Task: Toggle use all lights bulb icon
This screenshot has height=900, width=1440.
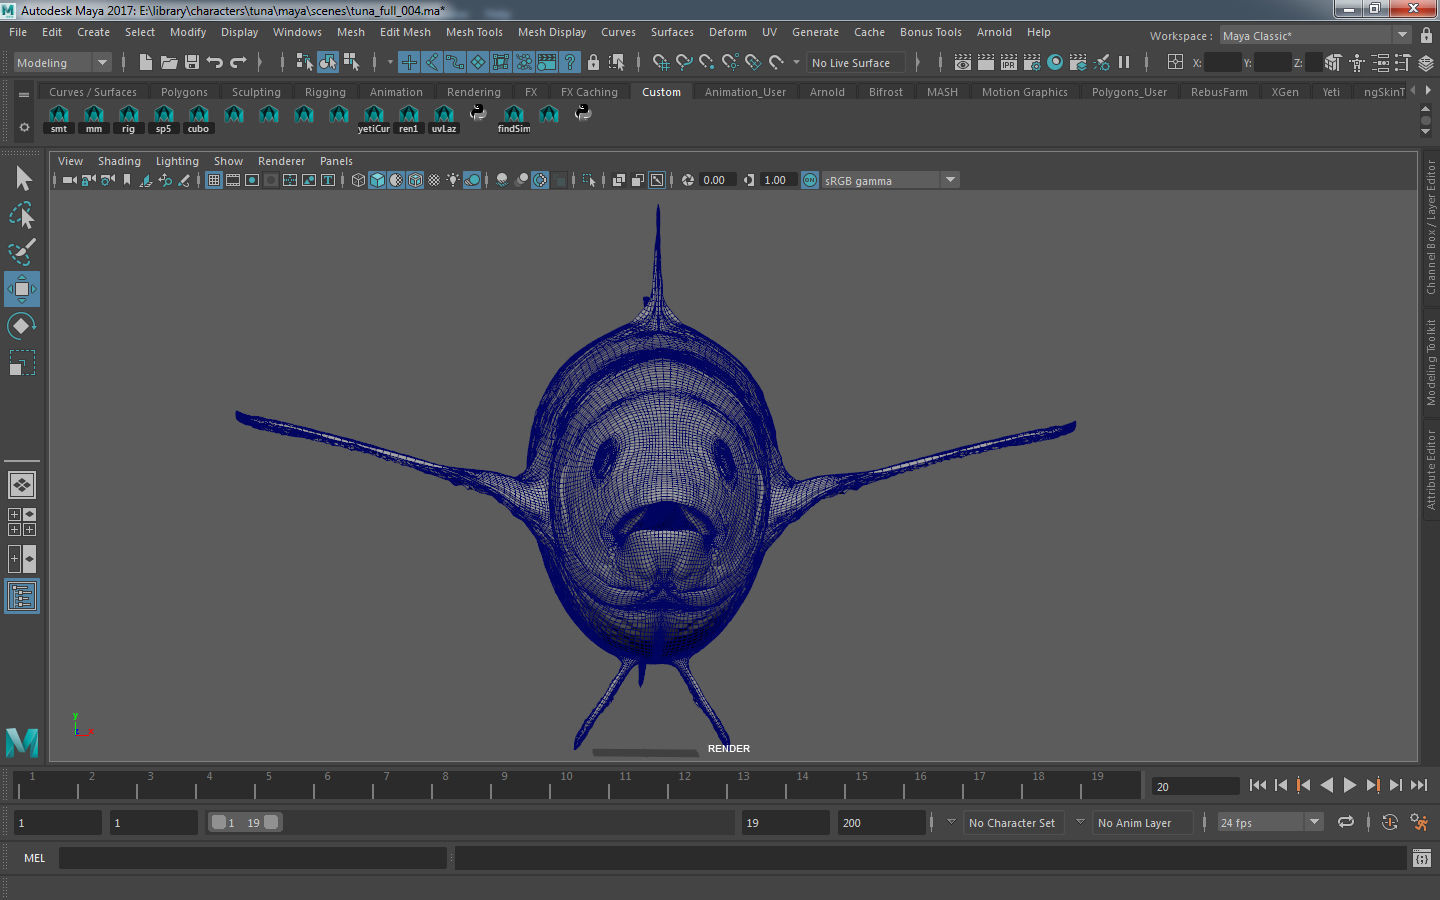Action: 453,180
